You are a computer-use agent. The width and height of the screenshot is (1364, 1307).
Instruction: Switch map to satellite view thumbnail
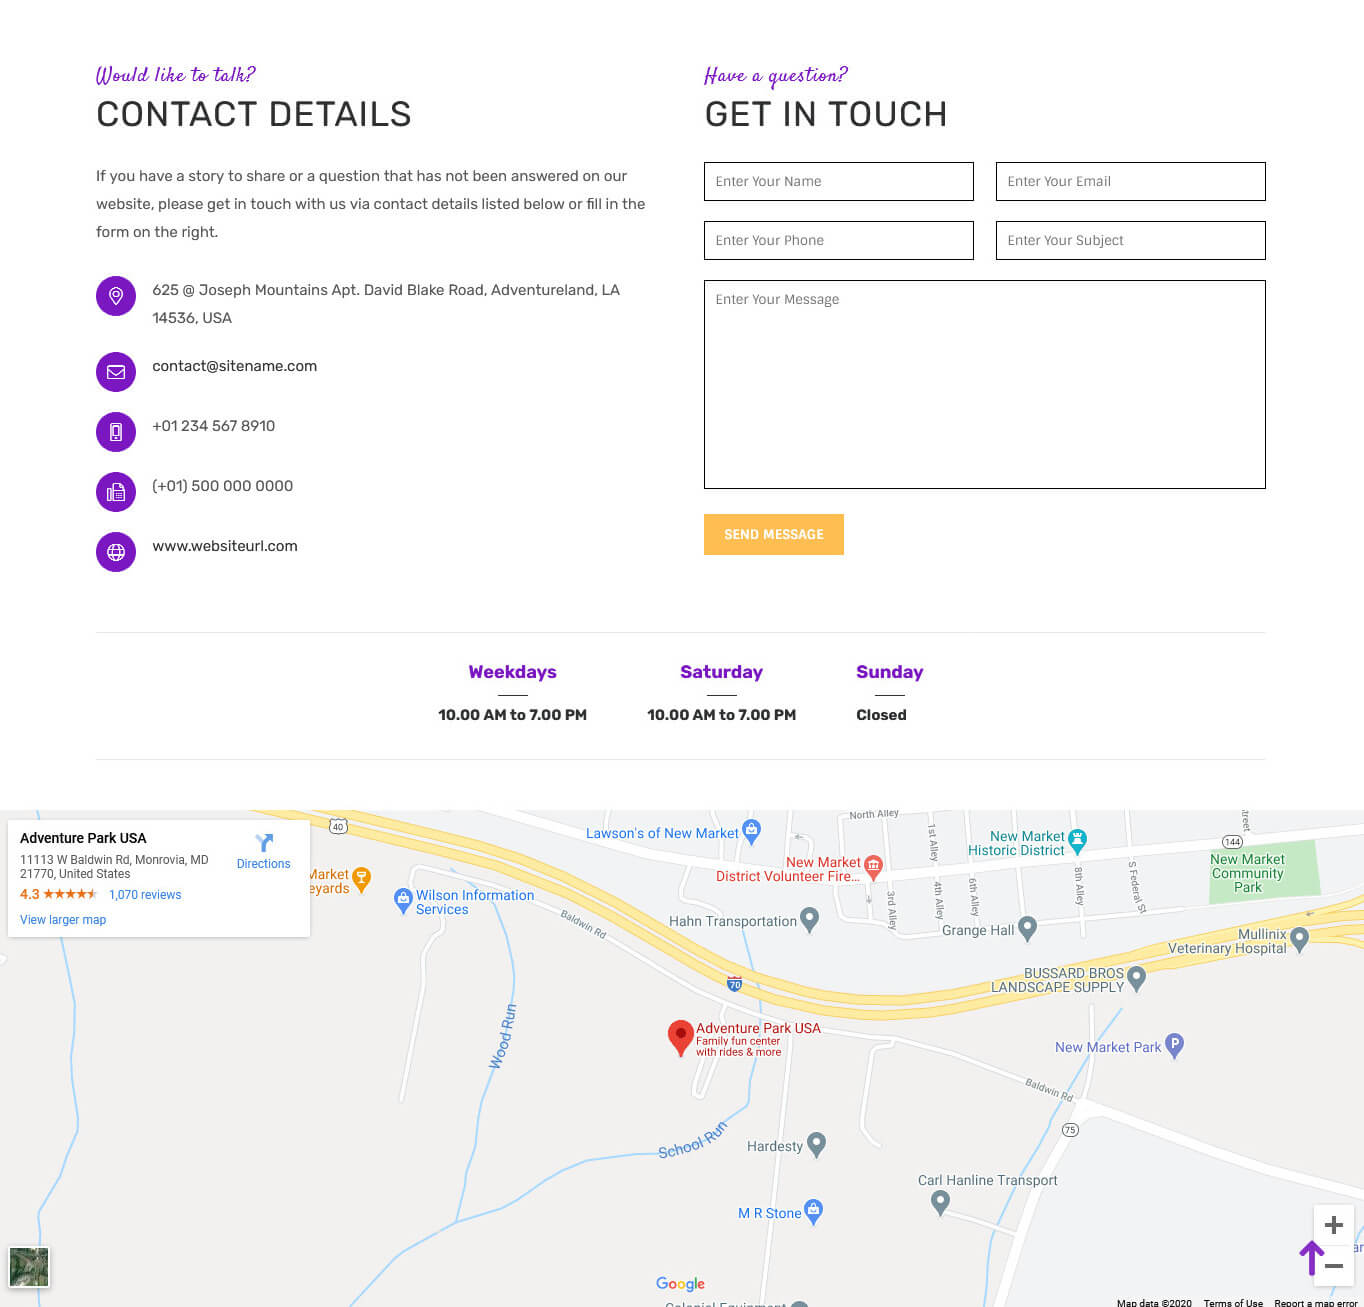[x=29, y=1267]
